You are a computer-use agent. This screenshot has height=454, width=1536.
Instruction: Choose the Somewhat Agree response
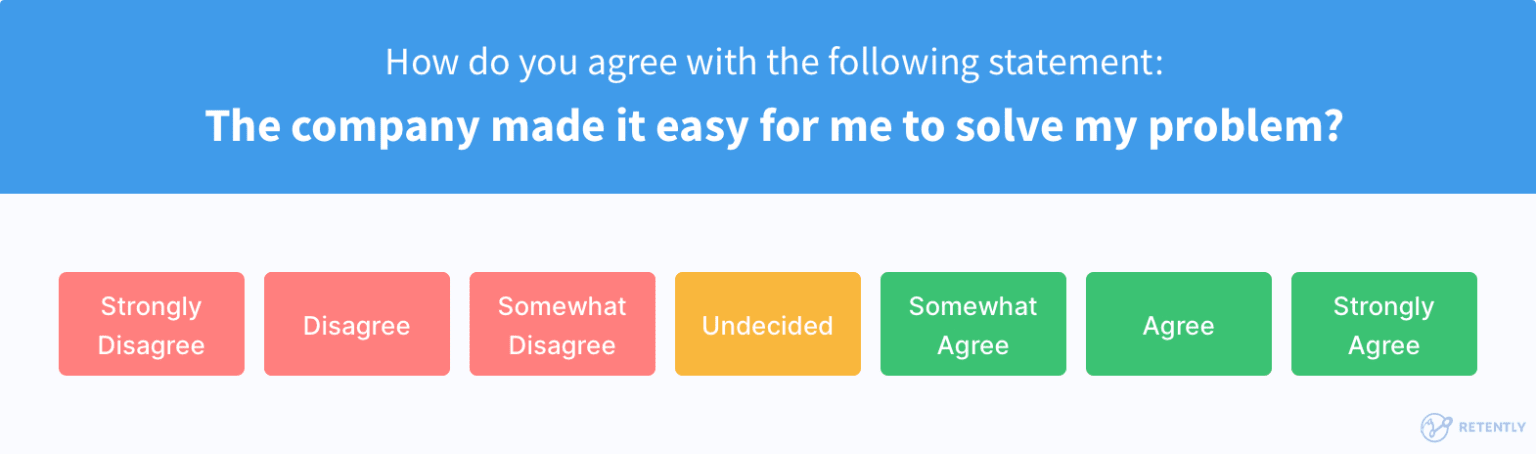click(x=973, y=324)
